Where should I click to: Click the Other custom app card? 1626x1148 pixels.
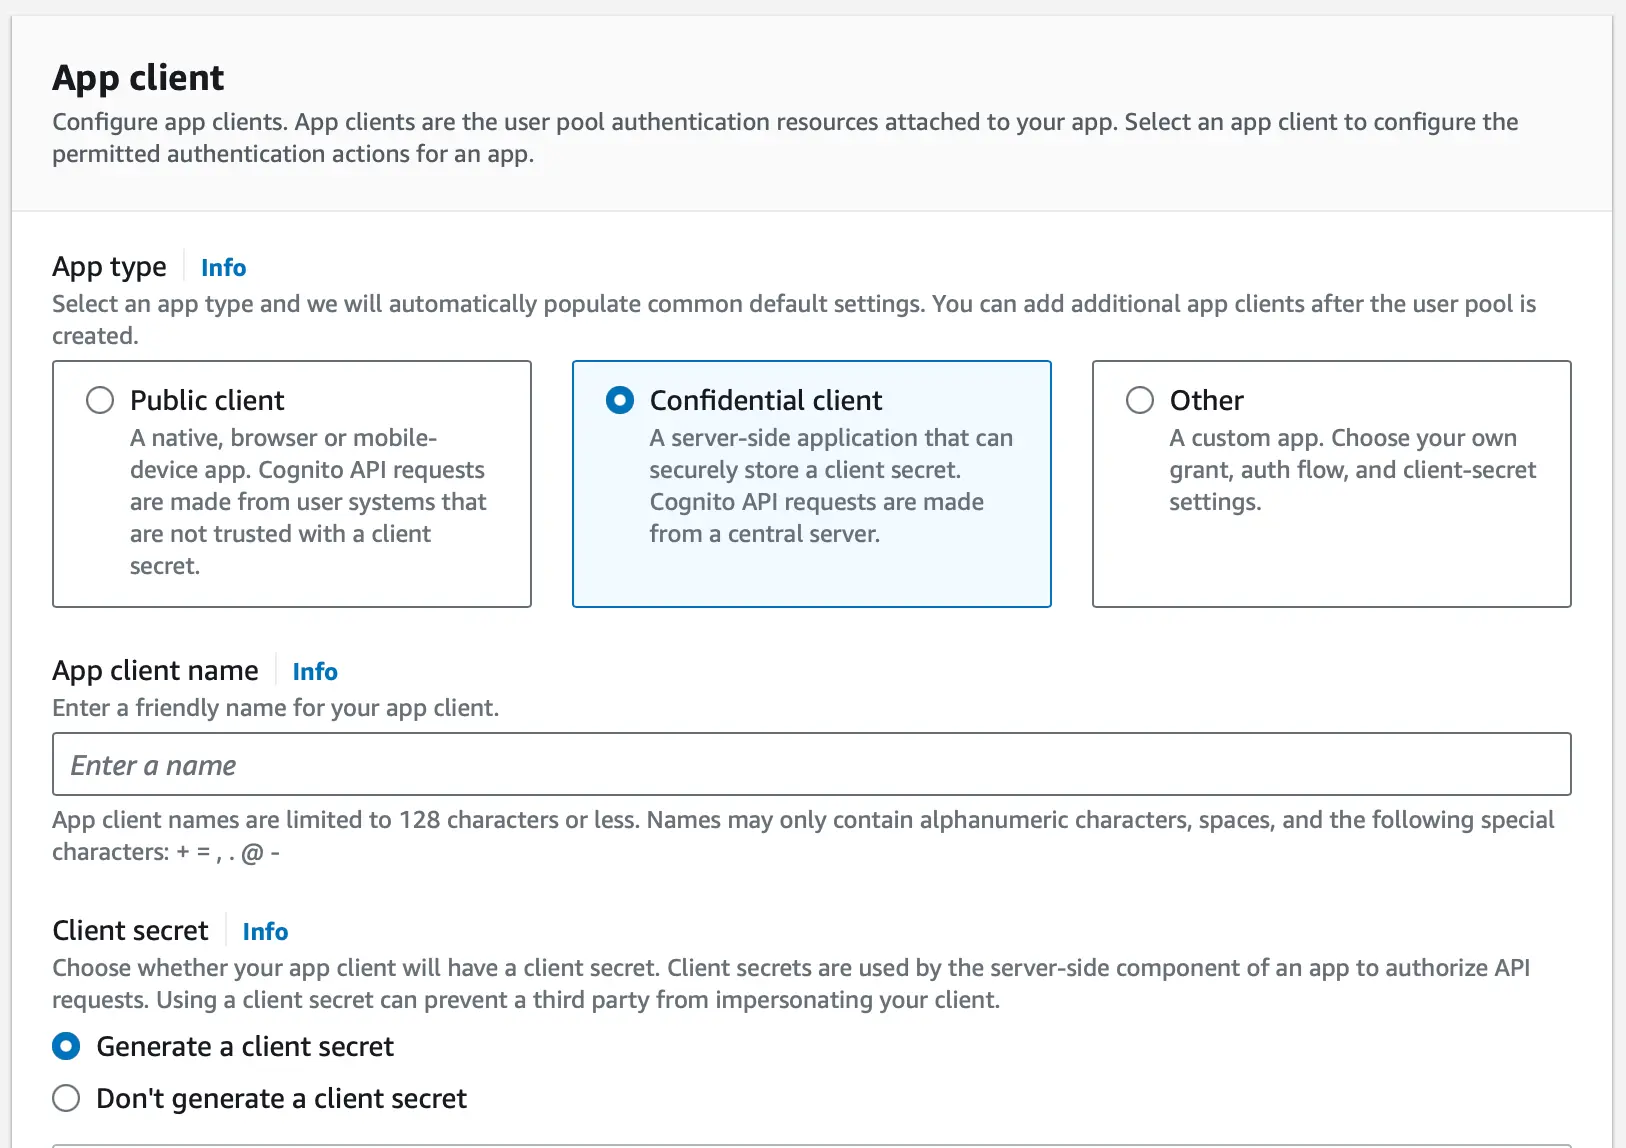click(x=1332, y=484)
